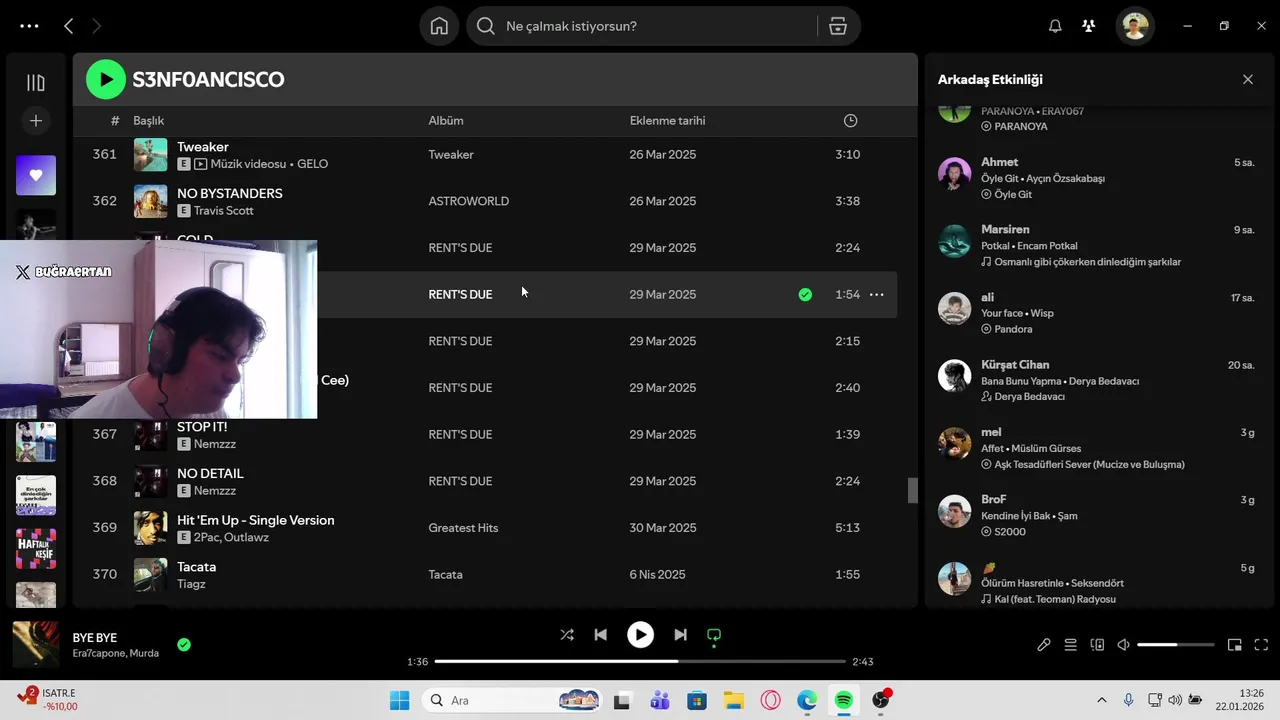The height and width of the screenshot is (720, 1280).
Task: Toggle repeat mode in the player bar
Action: 714,635
